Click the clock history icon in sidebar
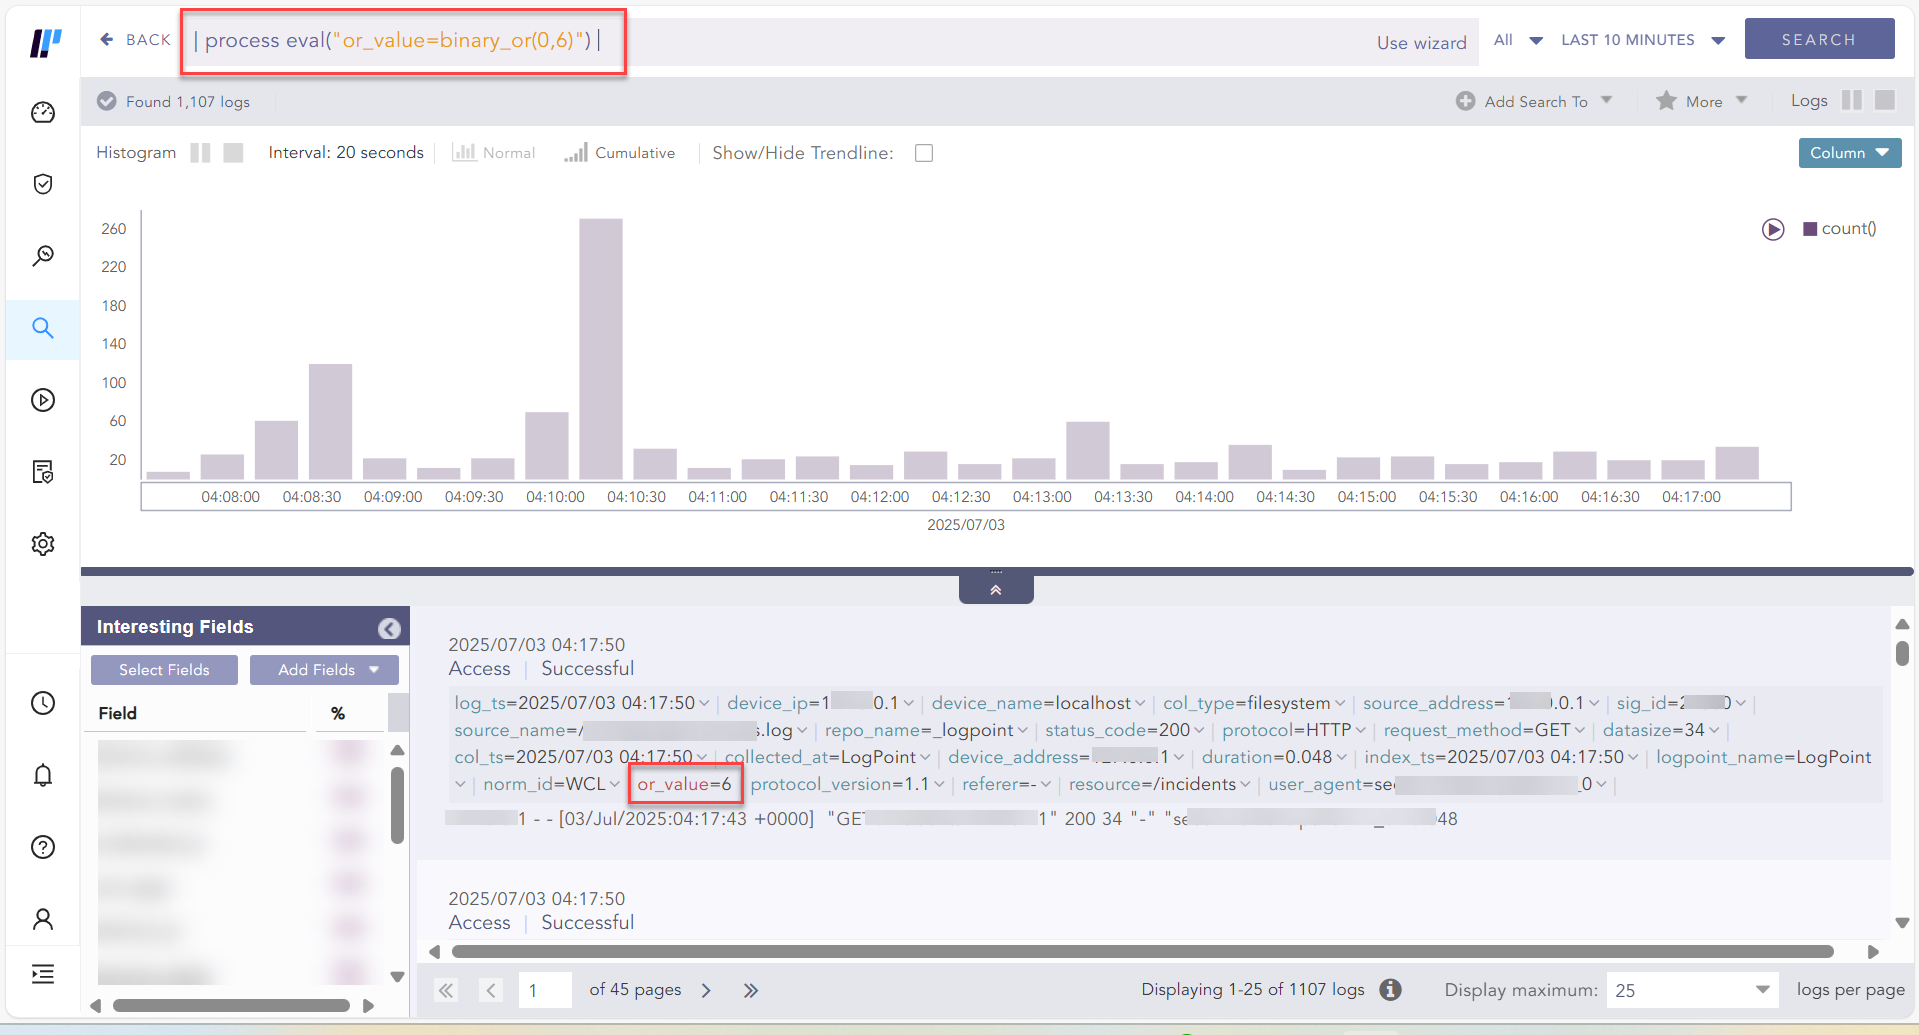Screen dimensions: 1919x1035 pyautogui.click(x=43, y=703)
